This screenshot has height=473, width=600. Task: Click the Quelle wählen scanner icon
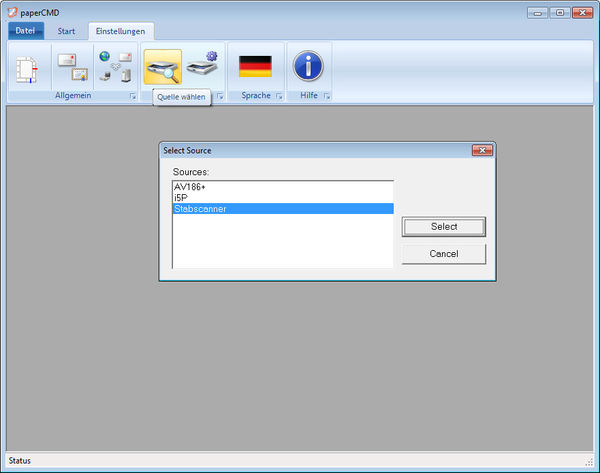(163, 67)
